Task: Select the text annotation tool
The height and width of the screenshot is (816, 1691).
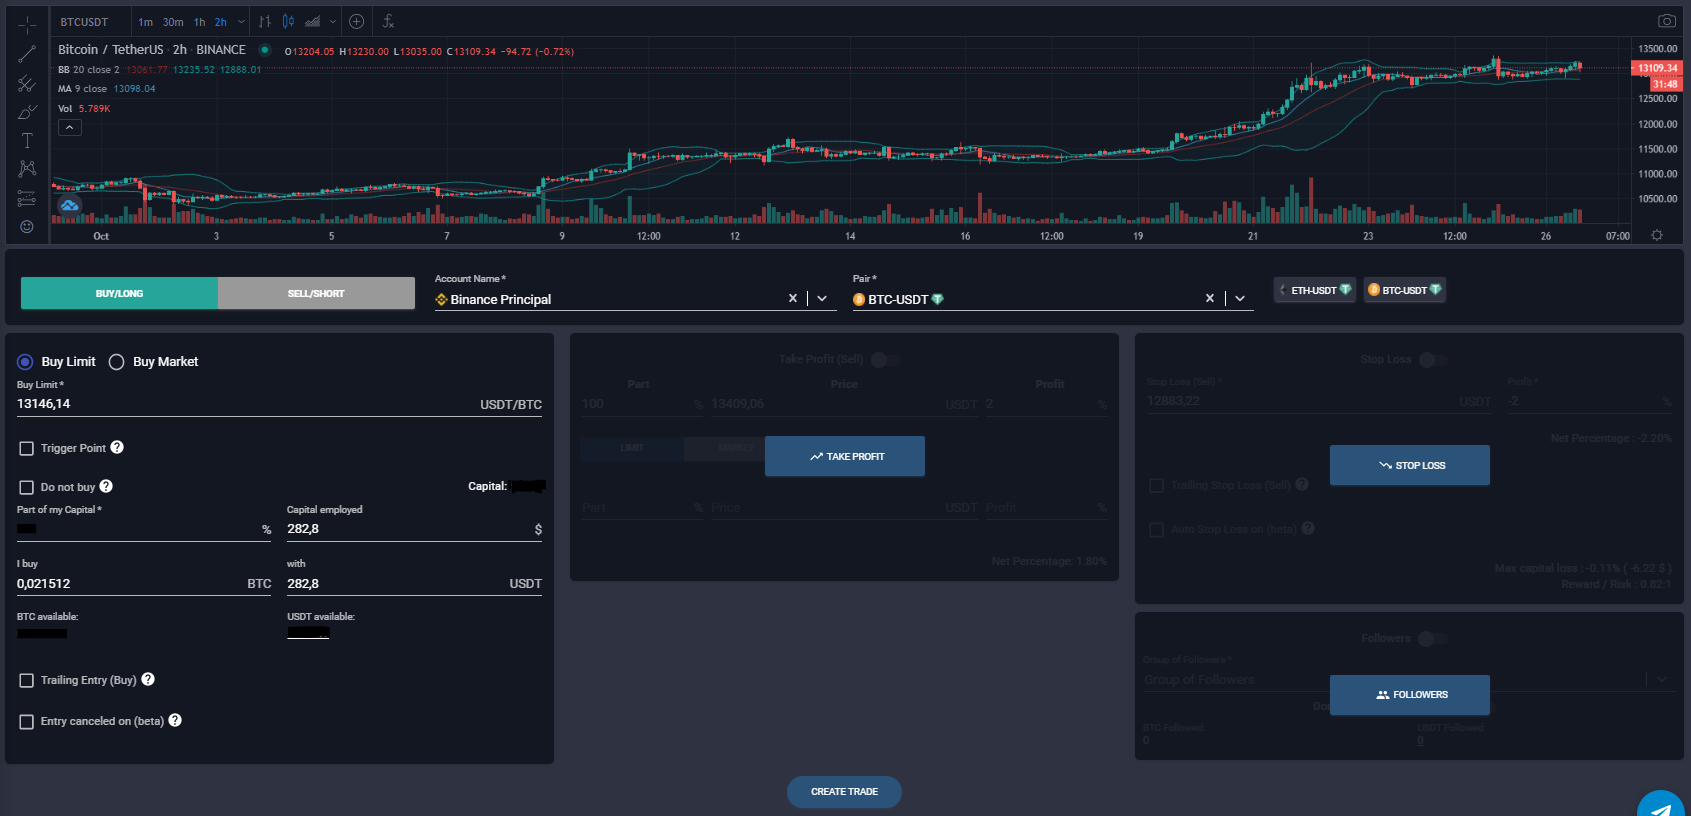Action: 27,141
